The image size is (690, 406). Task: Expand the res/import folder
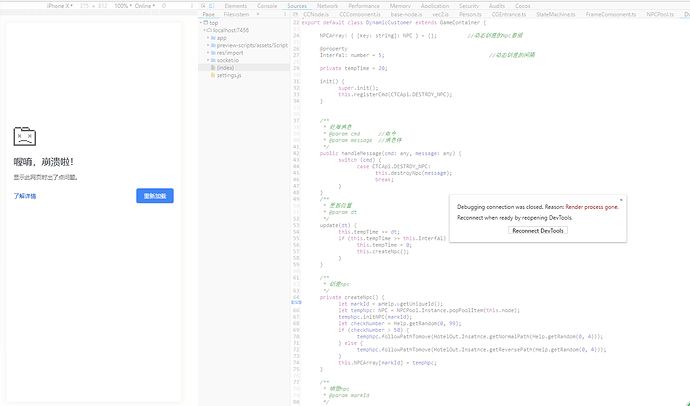click(207, 53)
